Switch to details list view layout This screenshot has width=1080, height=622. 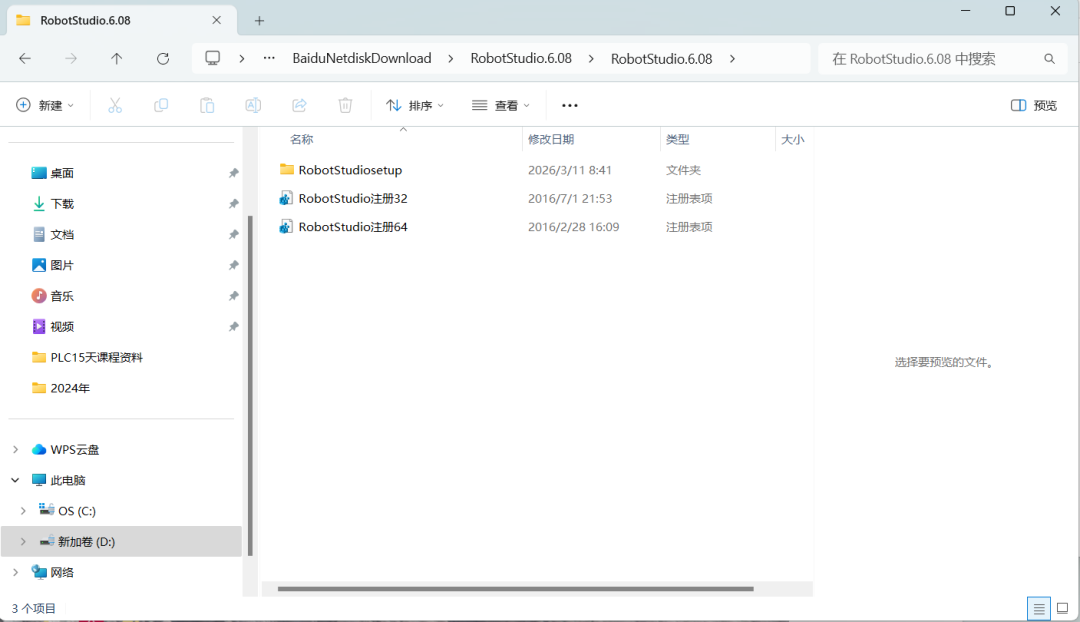click(x=1039, y=608)
